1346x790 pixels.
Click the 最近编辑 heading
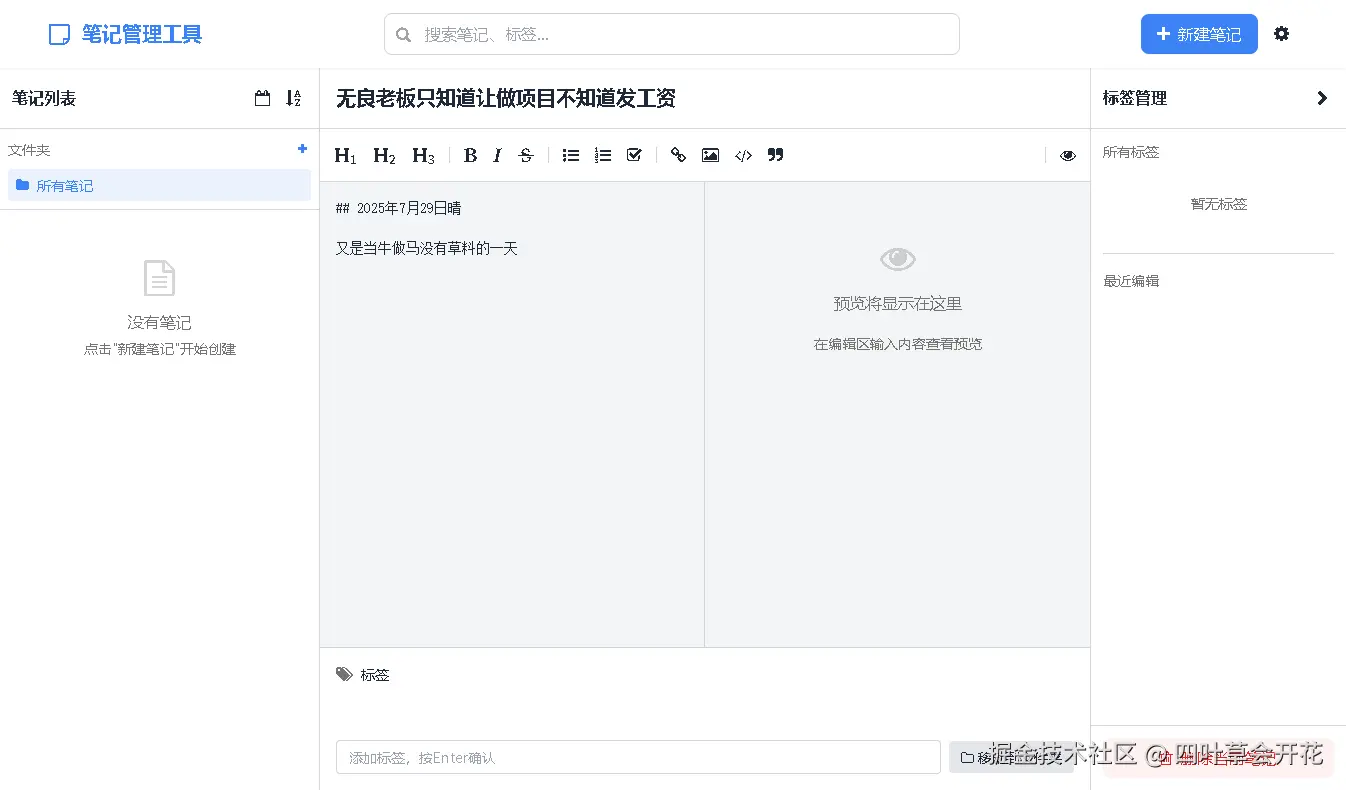[x=1131, y=281]
